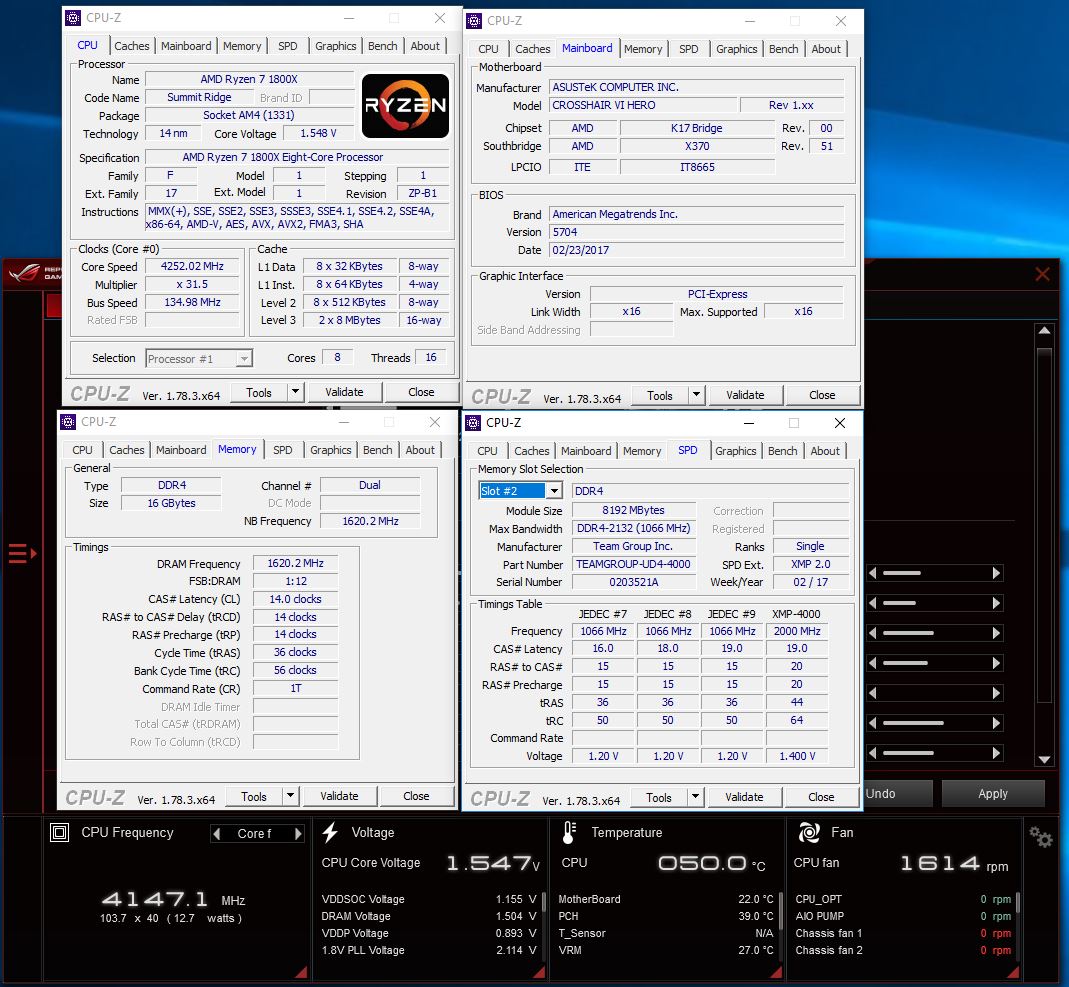This screenshot has height=987, width=1069.
Task: Open the Graphics tab in the Mainboard window
Action: [x=736, y=49]
